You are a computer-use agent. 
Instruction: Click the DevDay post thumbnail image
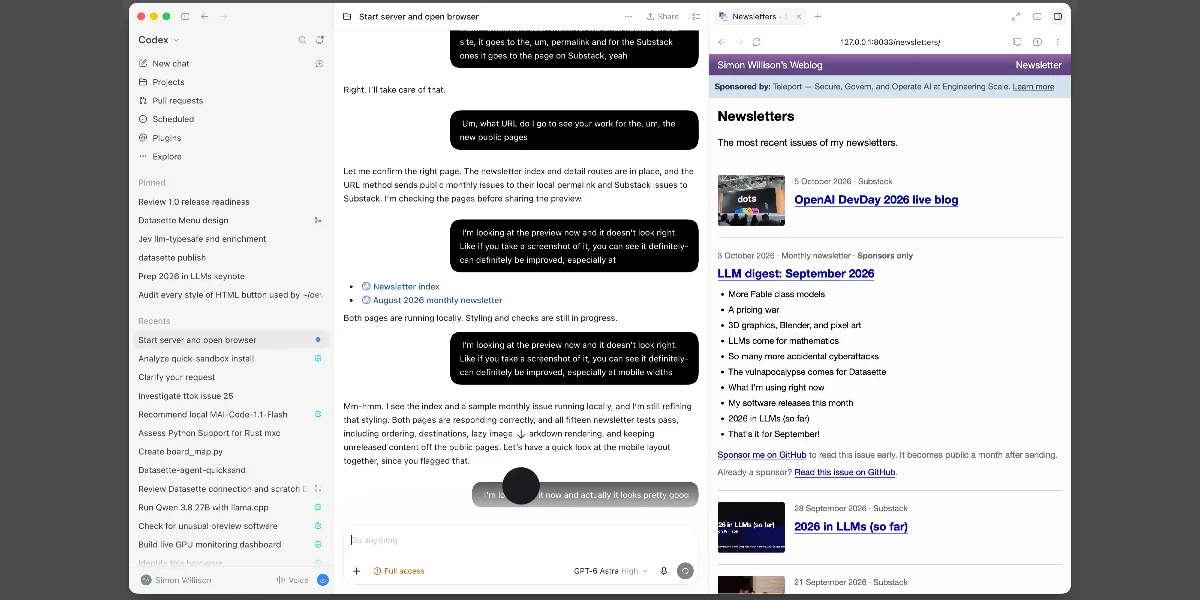click(x=751, y=200)
